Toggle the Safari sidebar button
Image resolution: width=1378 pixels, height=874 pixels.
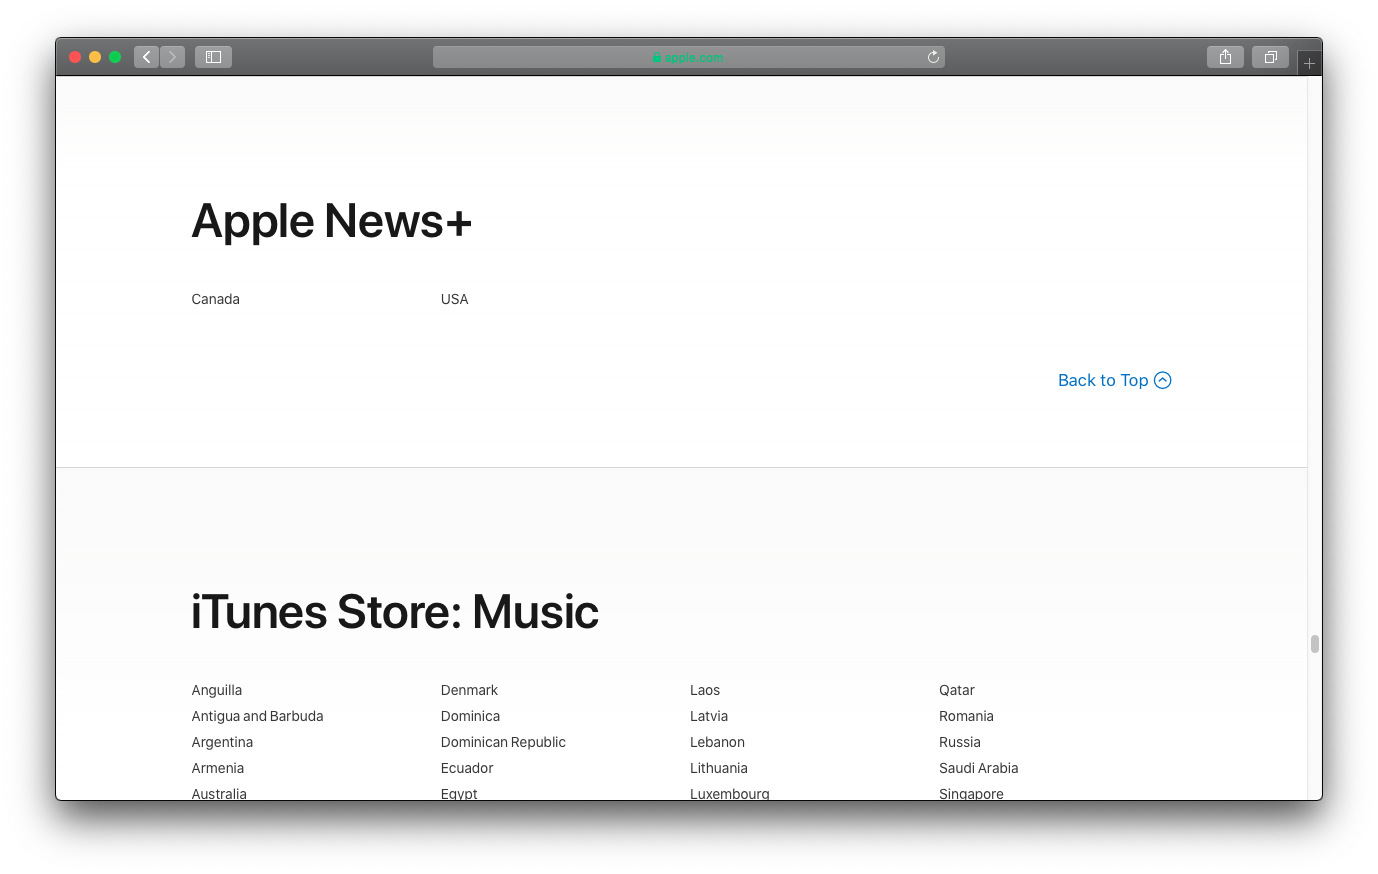coord(213,57)
